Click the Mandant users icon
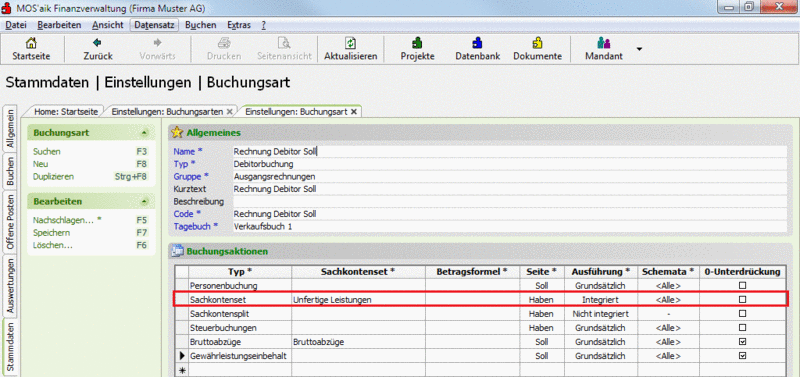The image size is (800, 377). 604,43
